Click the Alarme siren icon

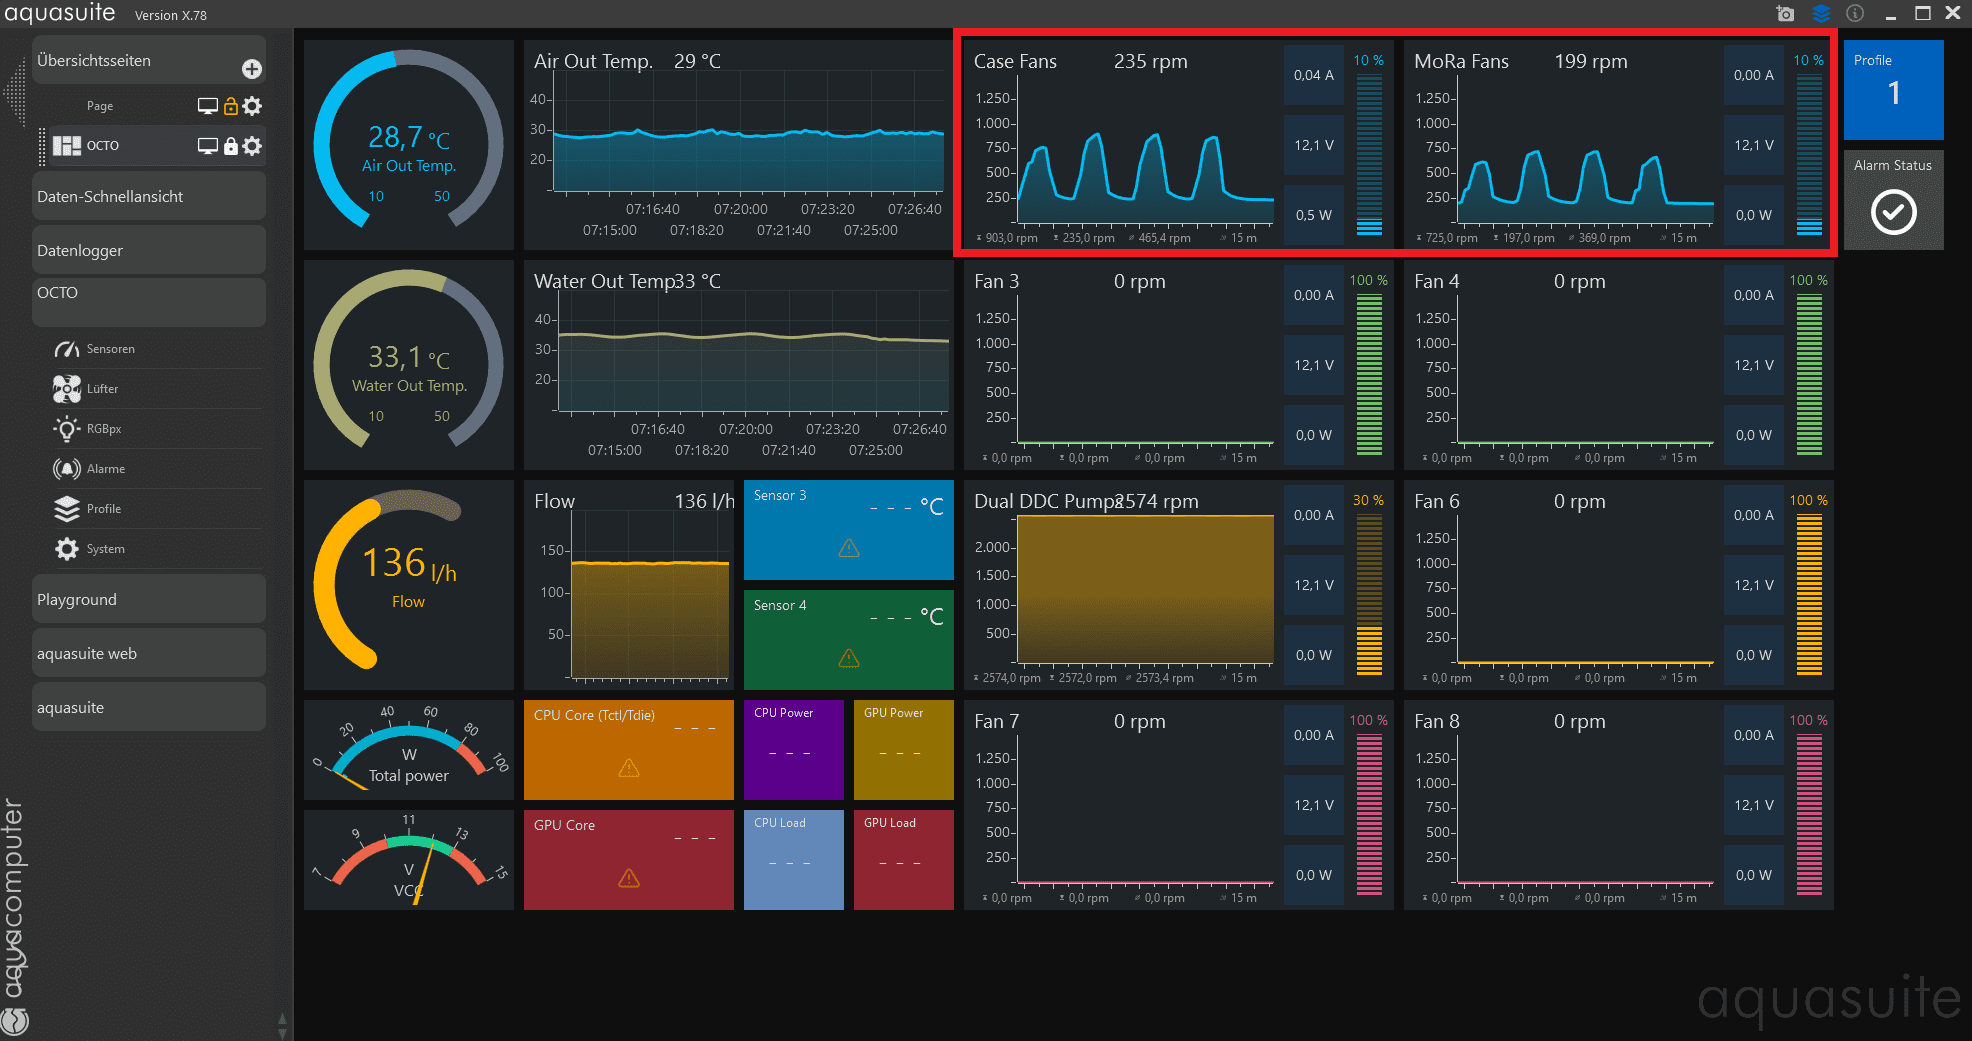[x=67, y=469]
